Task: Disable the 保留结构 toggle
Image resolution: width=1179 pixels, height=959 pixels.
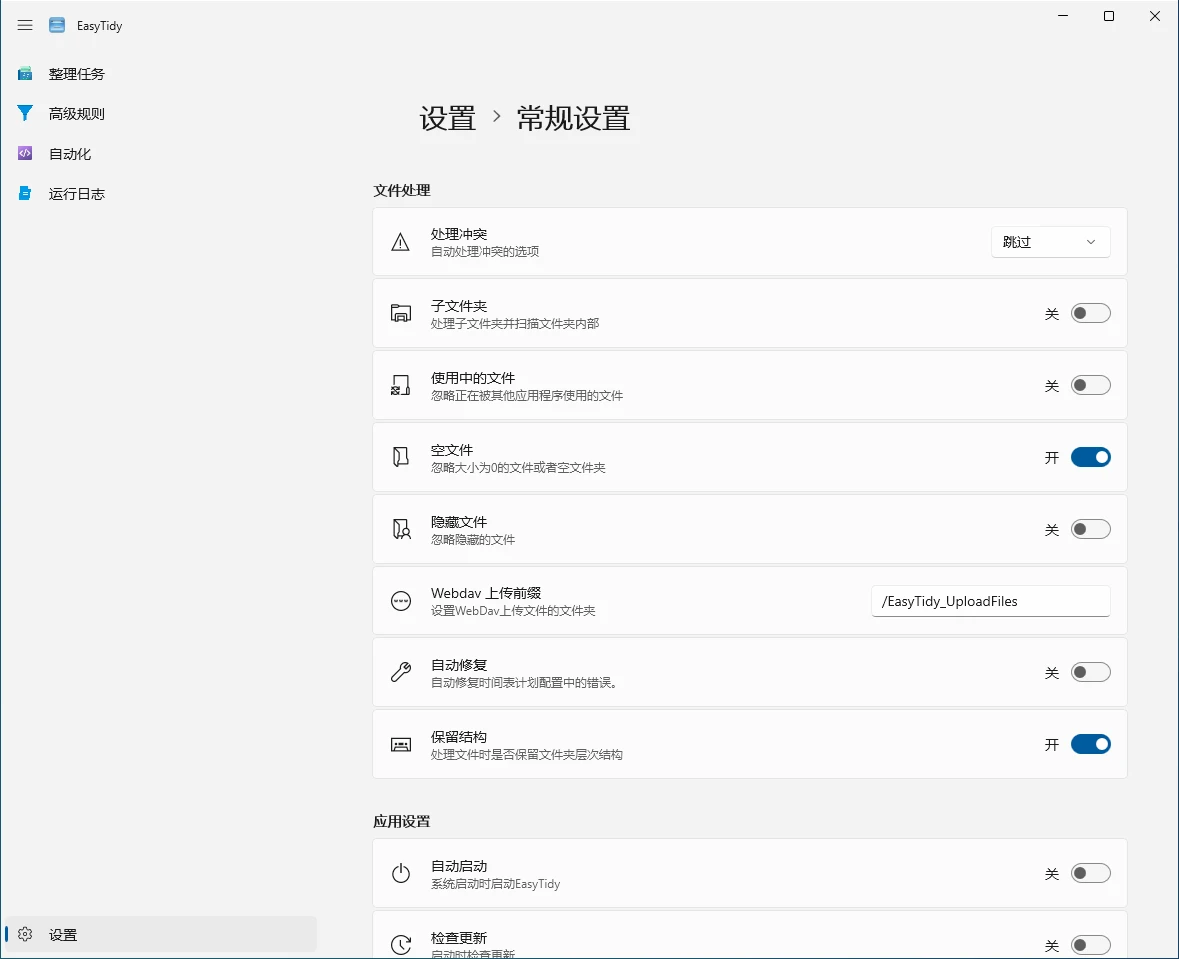Action: pyautogui.click(x=1090, y=744)
